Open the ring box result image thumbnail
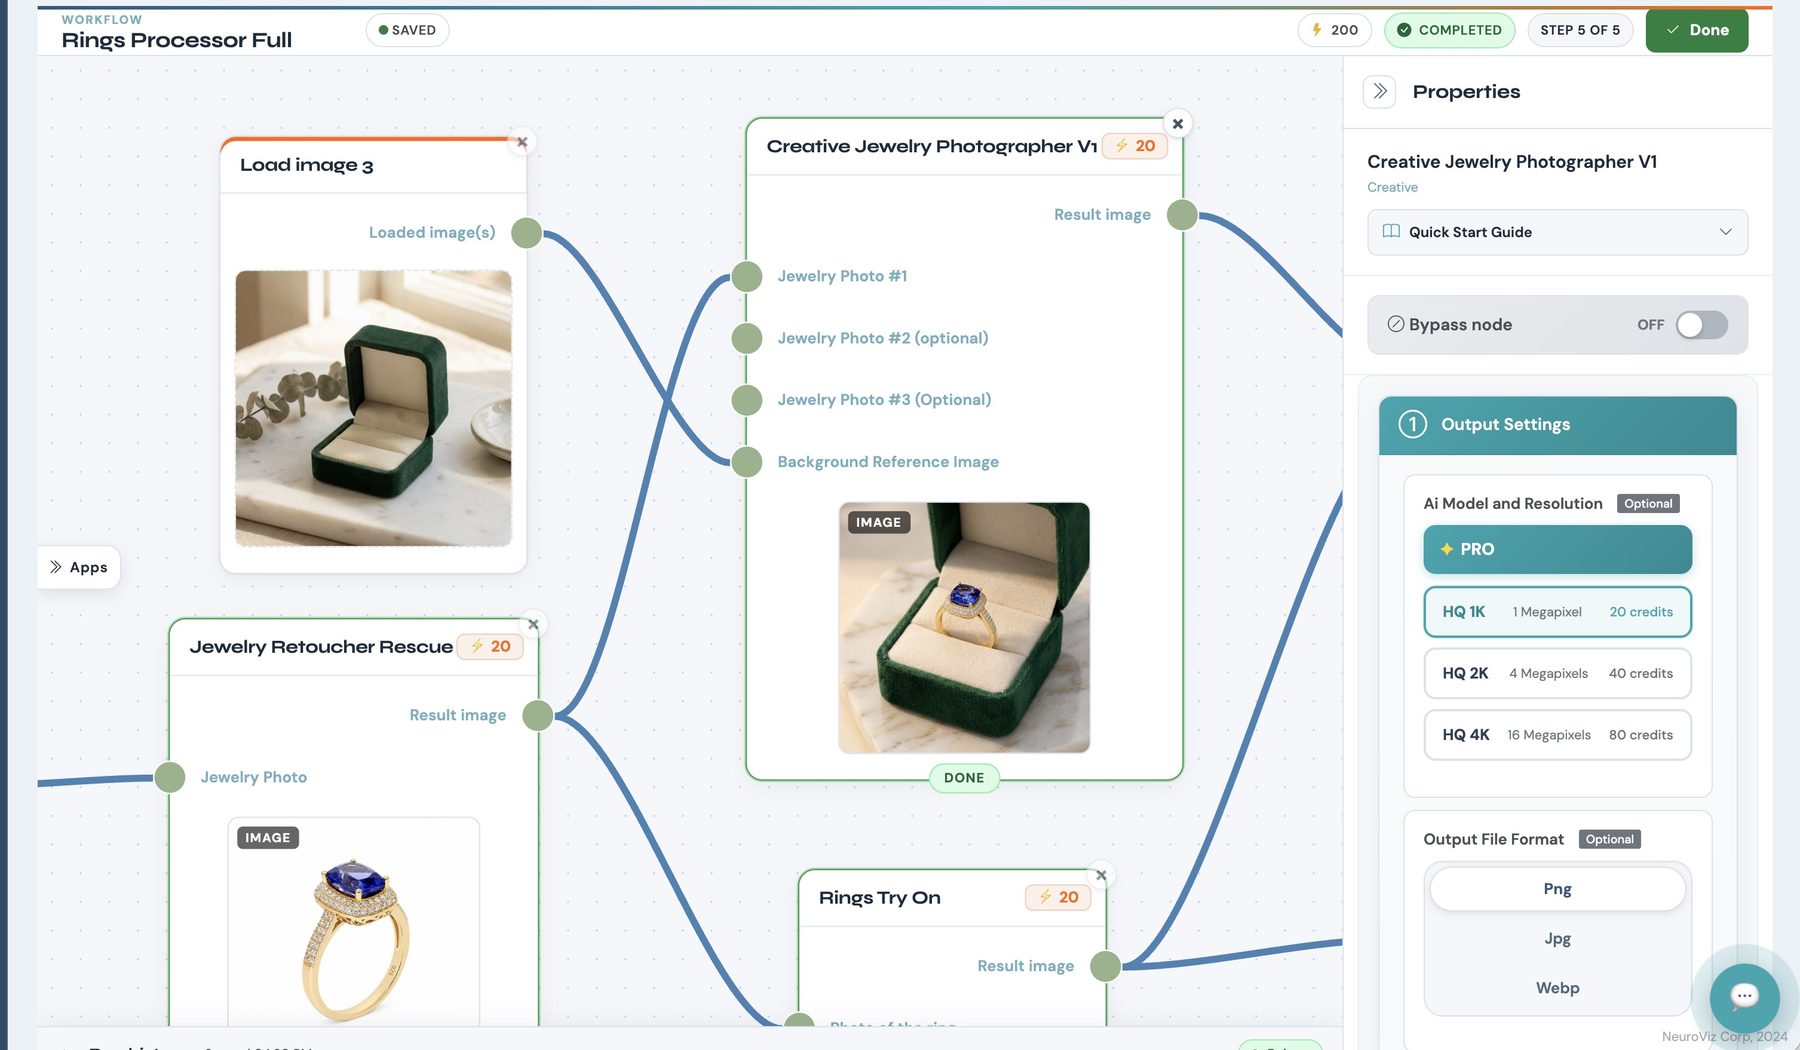This screenshot has width=1800, height=1050. click(x=964, y=628)
